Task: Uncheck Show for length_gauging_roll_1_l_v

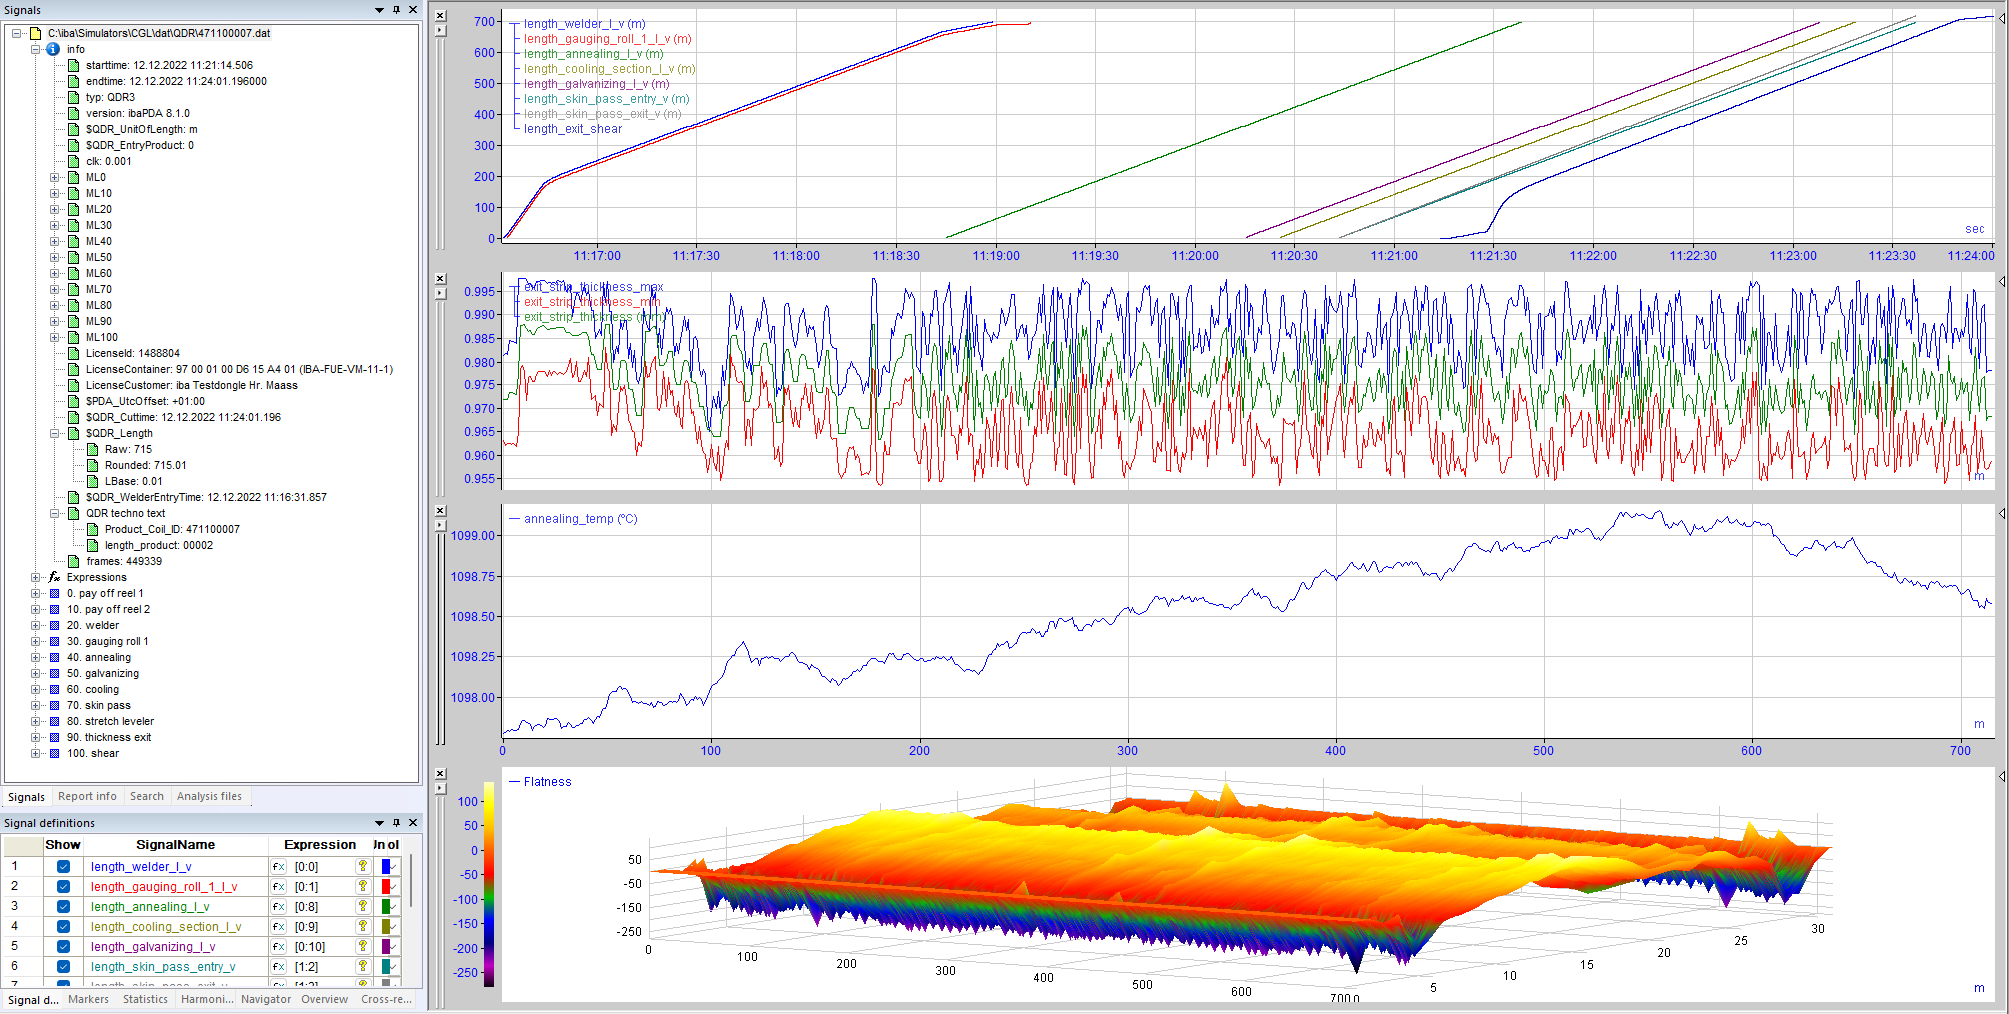Action: (x=63, y=887)
